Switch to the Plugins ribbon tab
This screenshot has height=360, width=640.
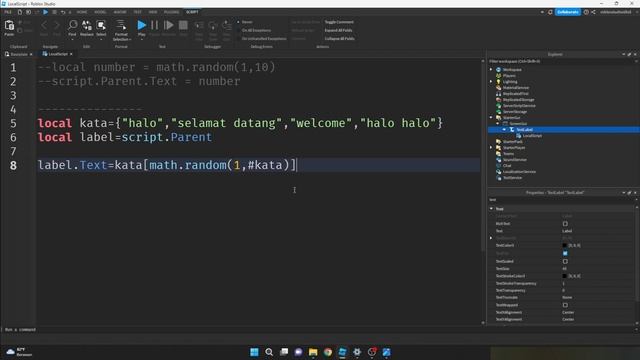coord(171,12)
